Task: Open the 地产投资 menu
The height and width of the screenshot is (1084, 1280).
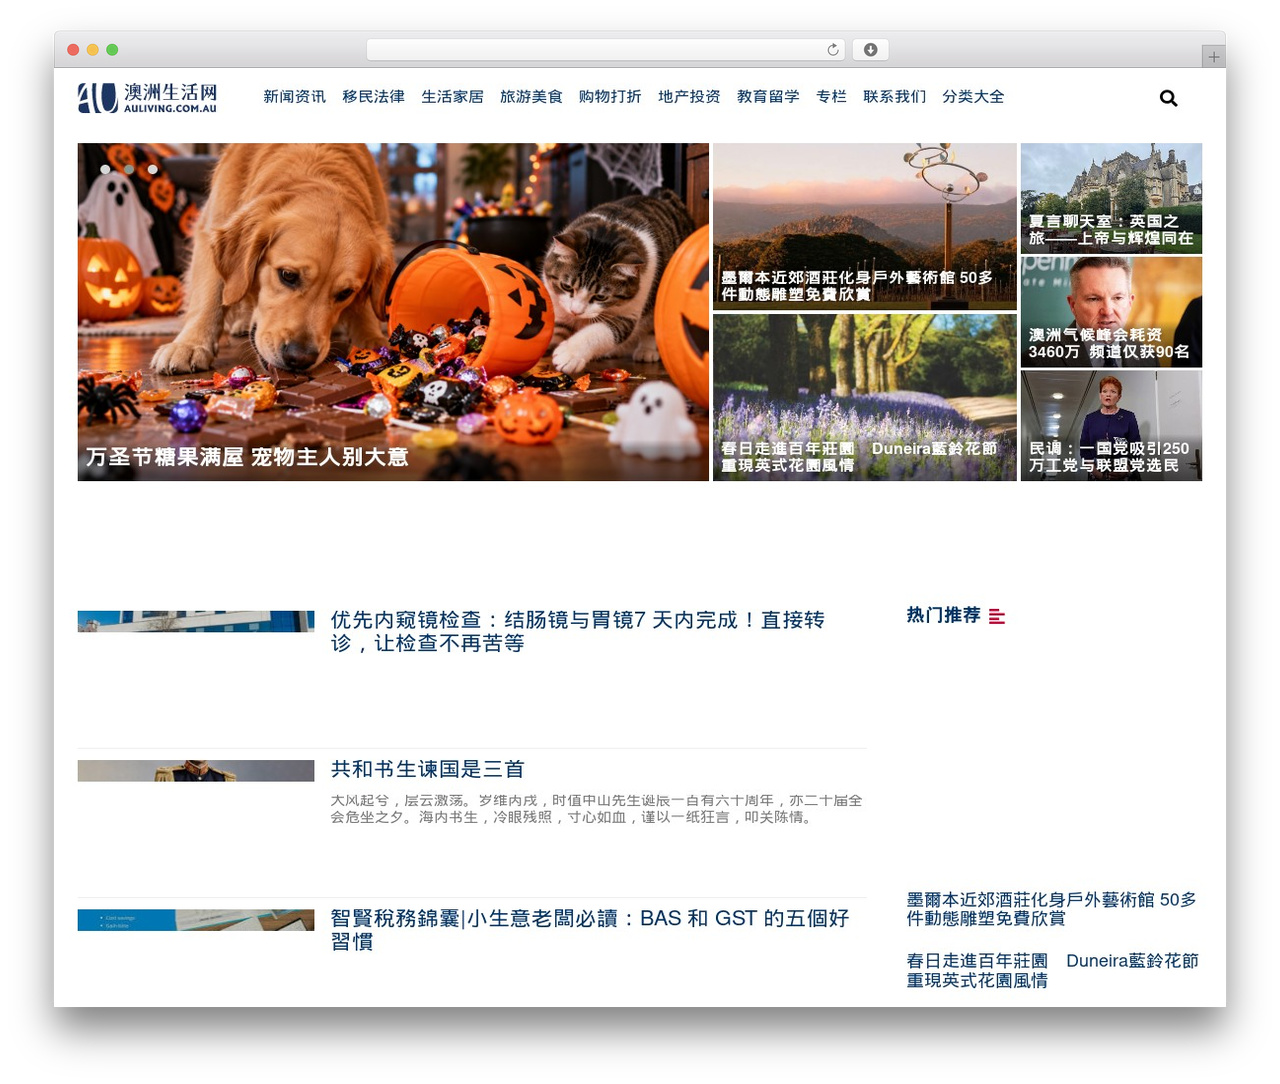Action: click(689, 97)
